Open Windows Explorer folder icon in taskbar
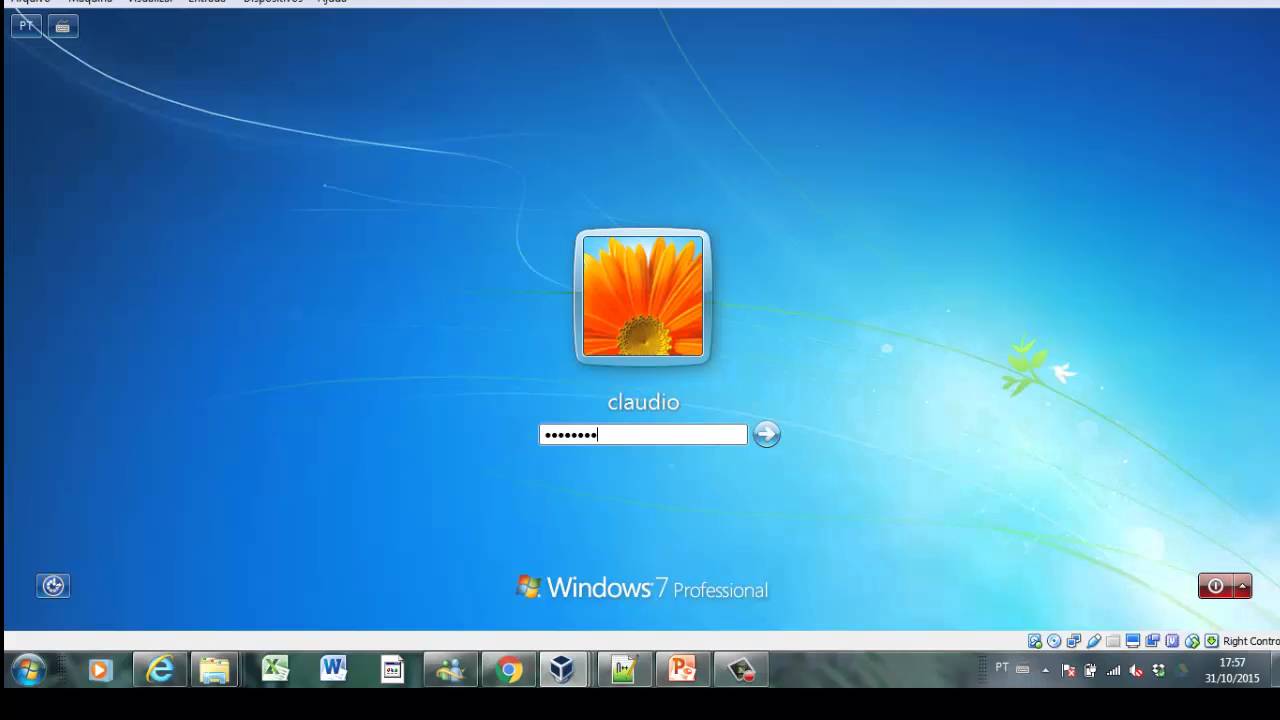This screenshot has height=720, width=1280. 214,669
